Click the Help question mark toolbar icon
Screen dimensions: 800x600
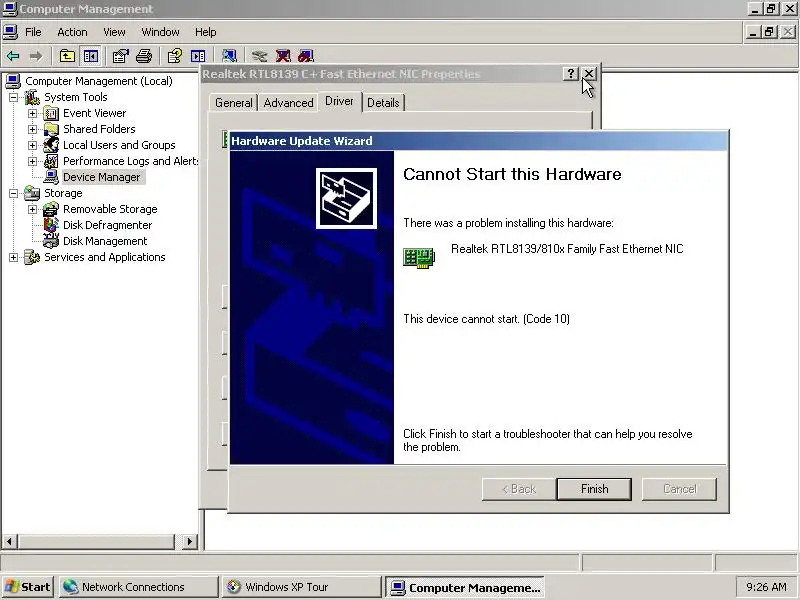coord(174,56)
